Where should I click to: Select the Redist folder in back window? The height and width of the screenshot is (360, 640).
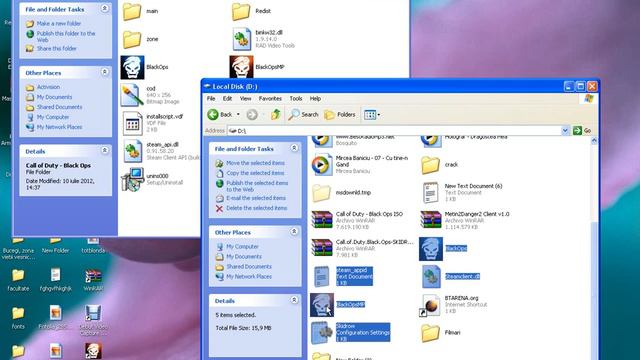point(241,11)
